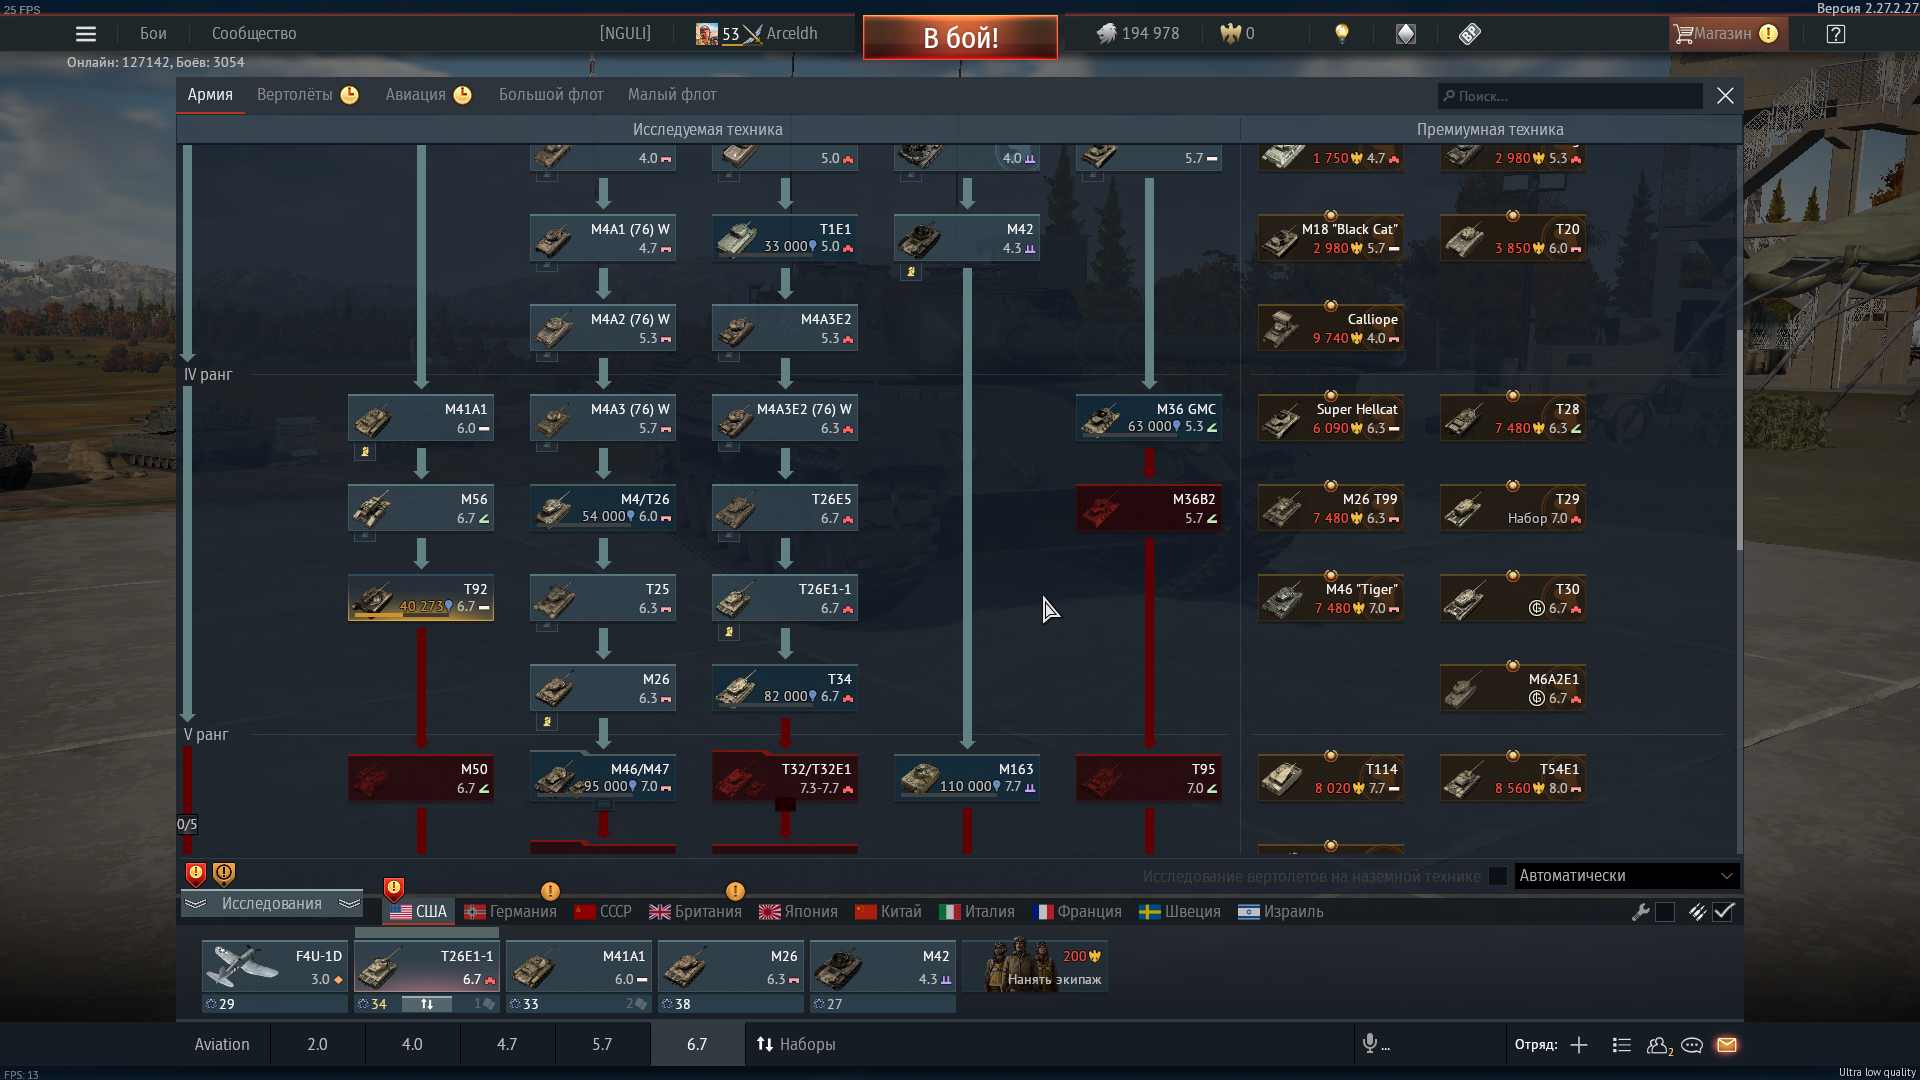Select the СССР nation tab
The image size is (1920, 1080).
(x=603, y=912)
